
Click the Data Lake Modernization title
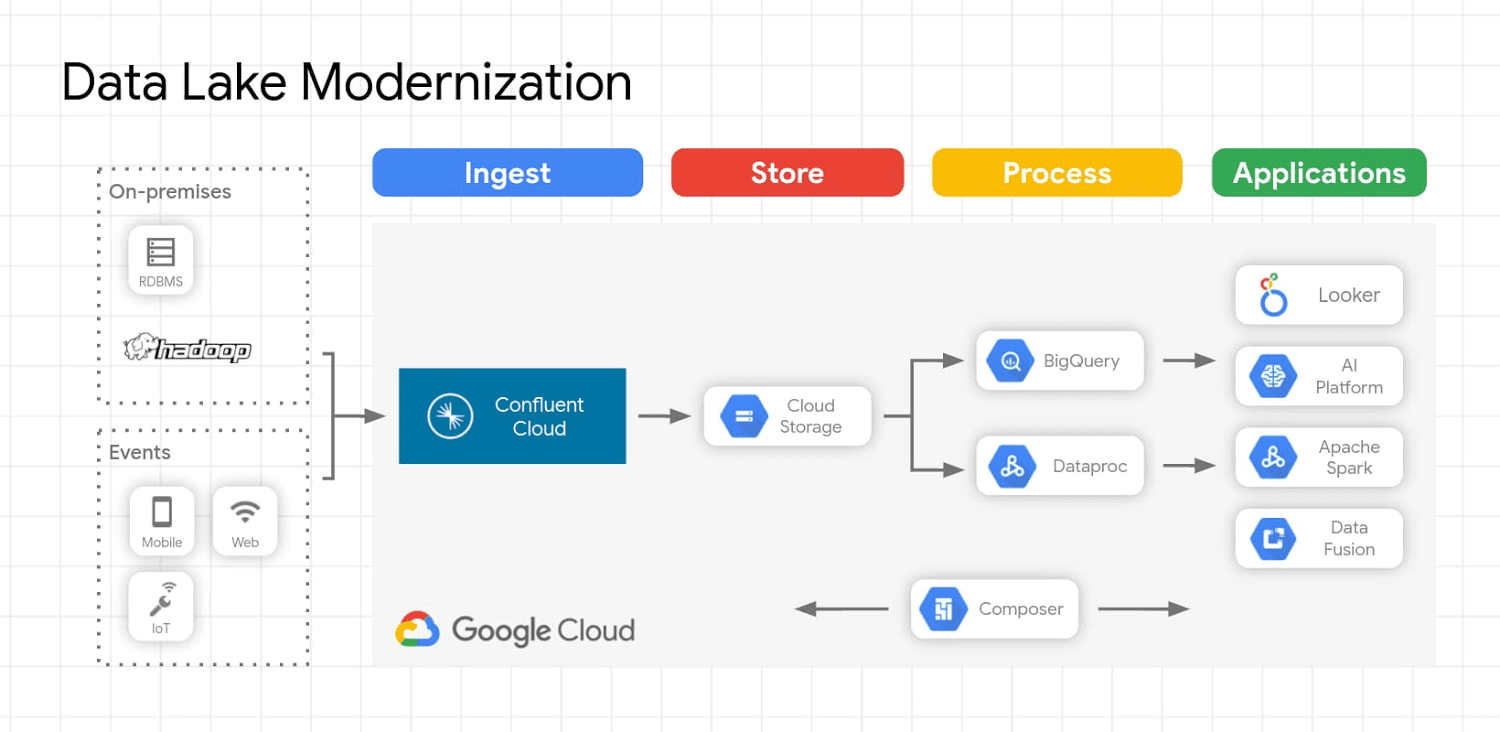click(346, 82)
